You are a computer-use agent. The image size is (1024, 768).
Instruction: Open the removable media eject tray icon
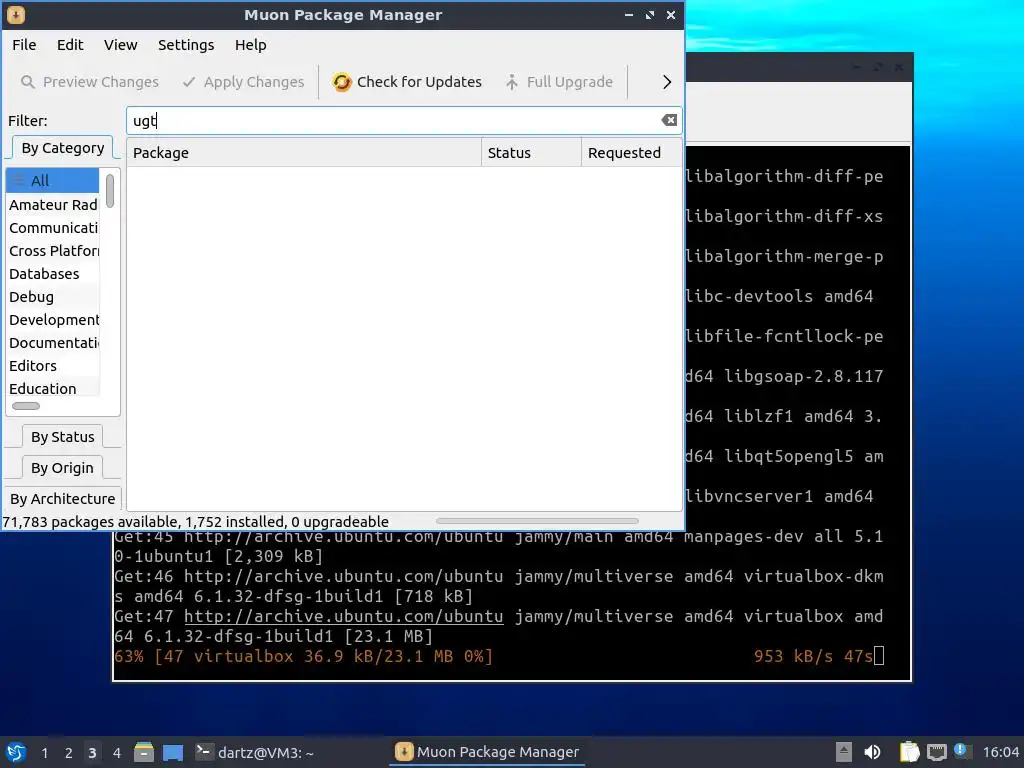(844, 752)
